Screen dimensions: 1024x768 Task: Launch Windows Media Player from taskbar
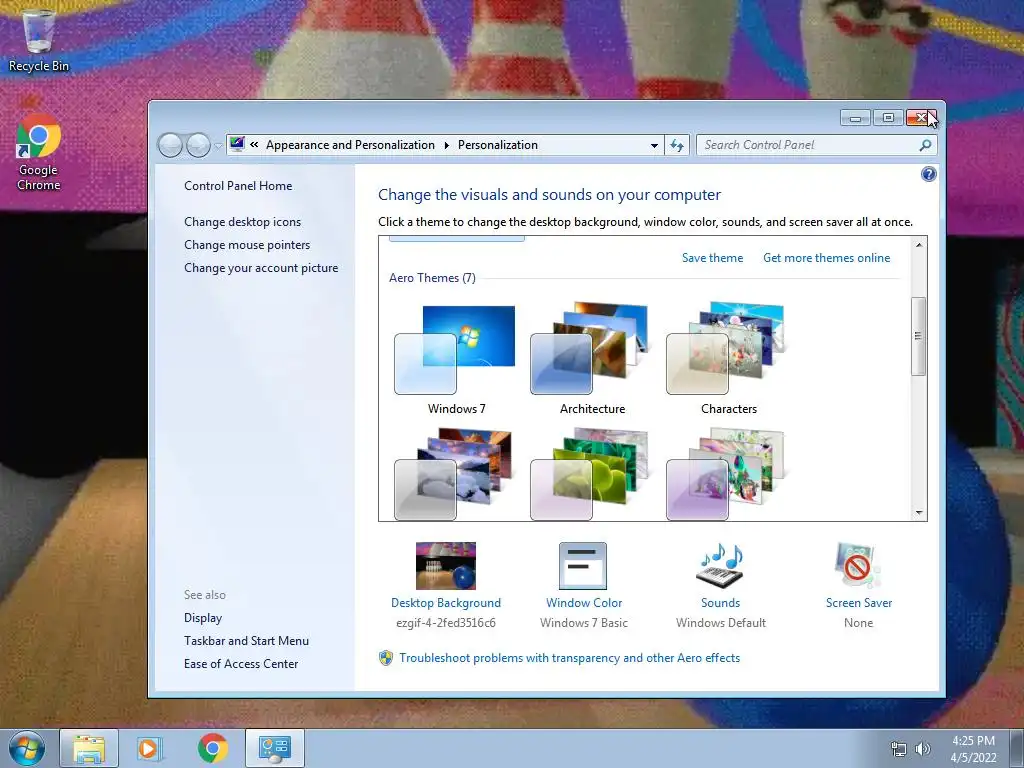148,748
